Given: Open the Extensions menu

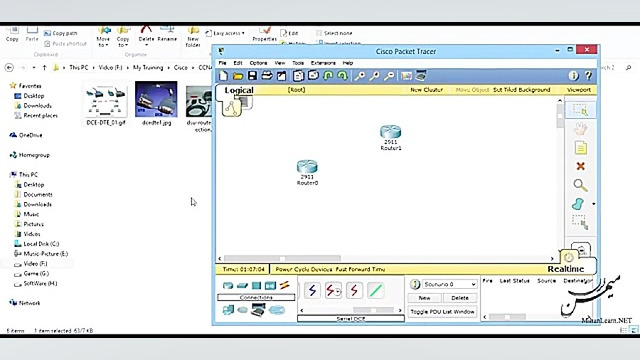Looking at the screenshot, I should tap(323, 63).
